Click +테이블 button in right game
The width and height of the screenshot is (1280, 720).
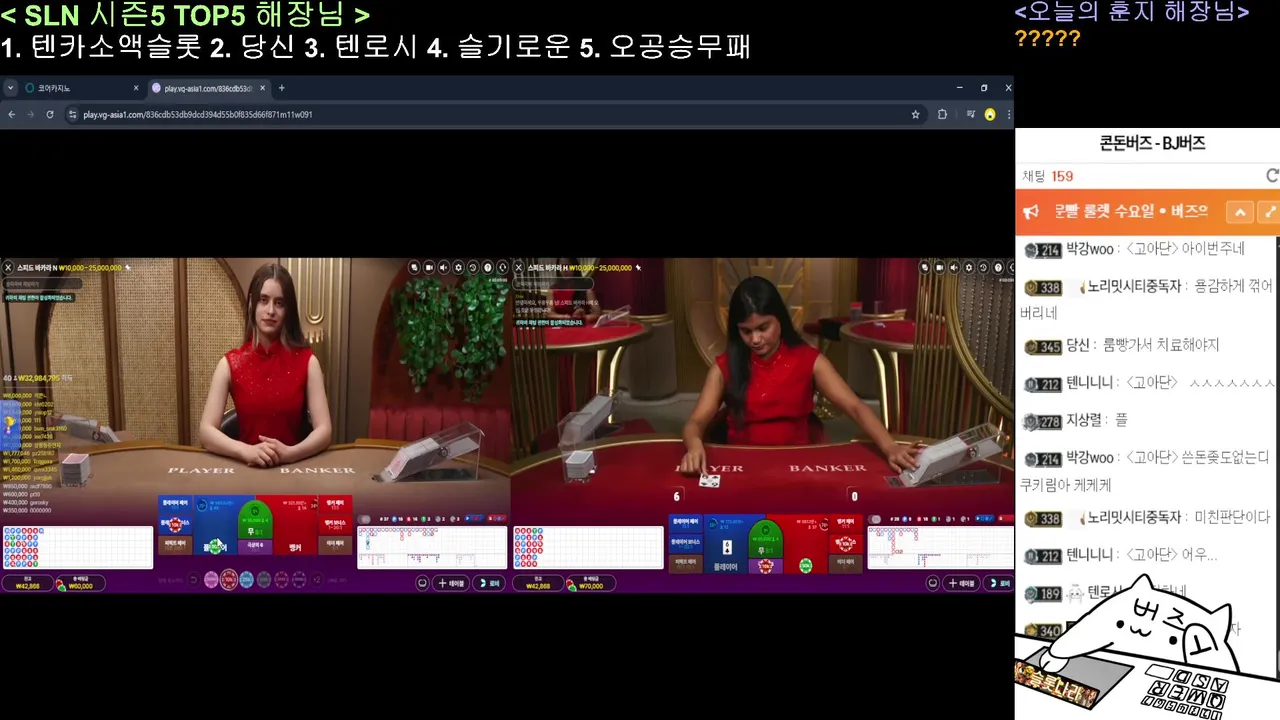[961, 583]
